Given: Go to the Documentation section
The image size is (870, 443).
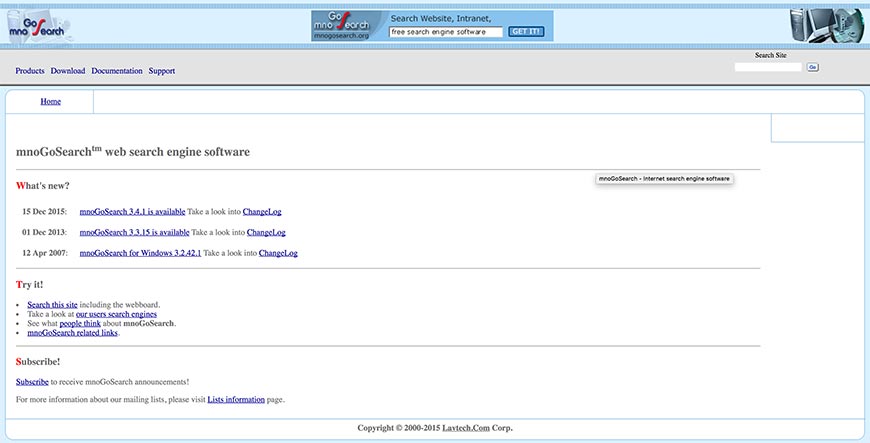Looking at the screenshot, I should [117, 71].
